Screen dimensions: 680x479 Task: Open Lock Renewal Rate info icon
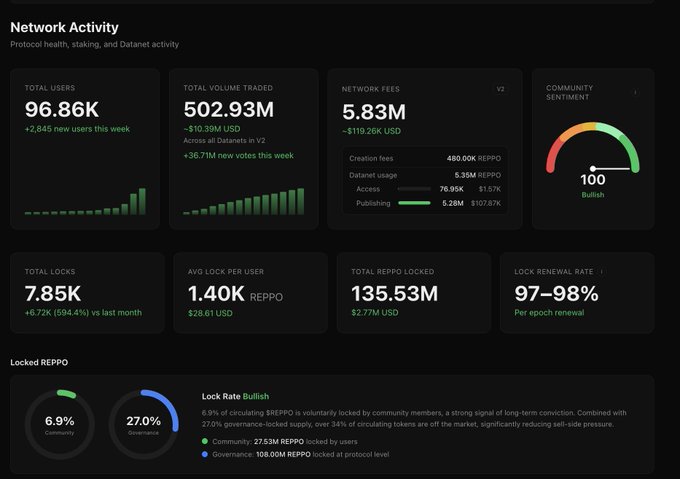point(602,272)
